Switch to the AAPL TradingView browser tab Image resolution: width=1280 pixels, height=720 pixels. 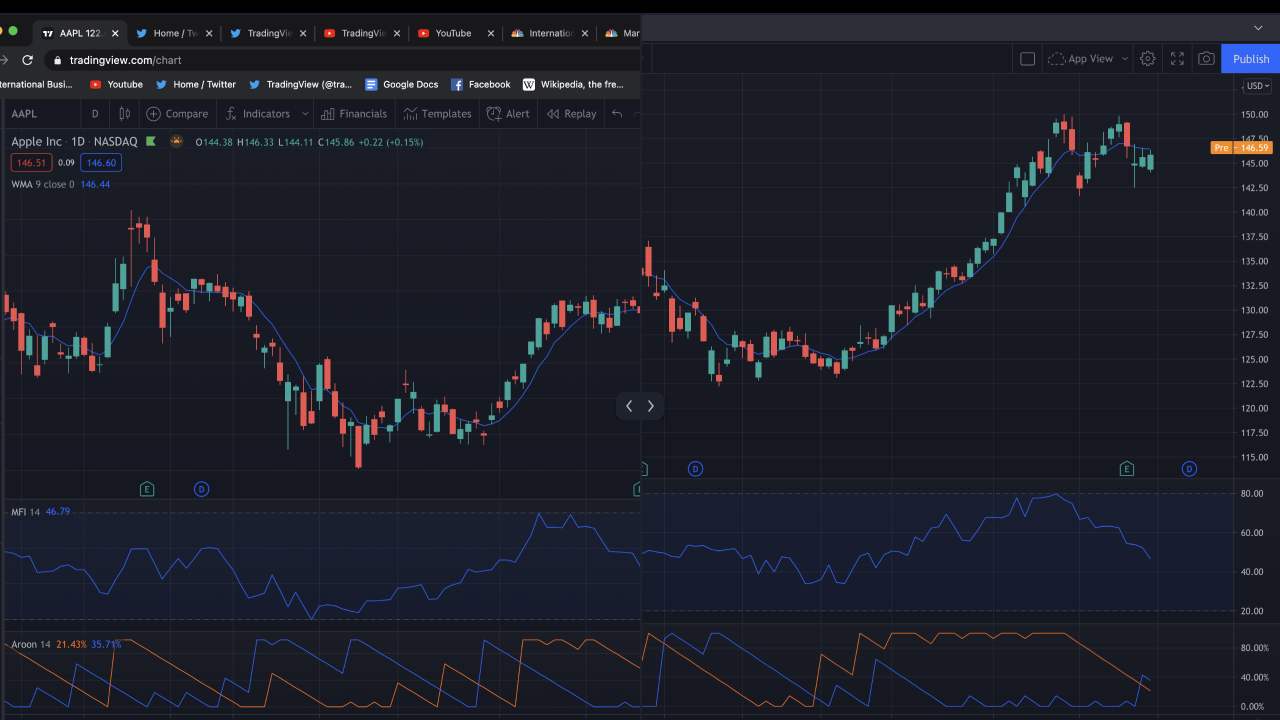point(79,33)
